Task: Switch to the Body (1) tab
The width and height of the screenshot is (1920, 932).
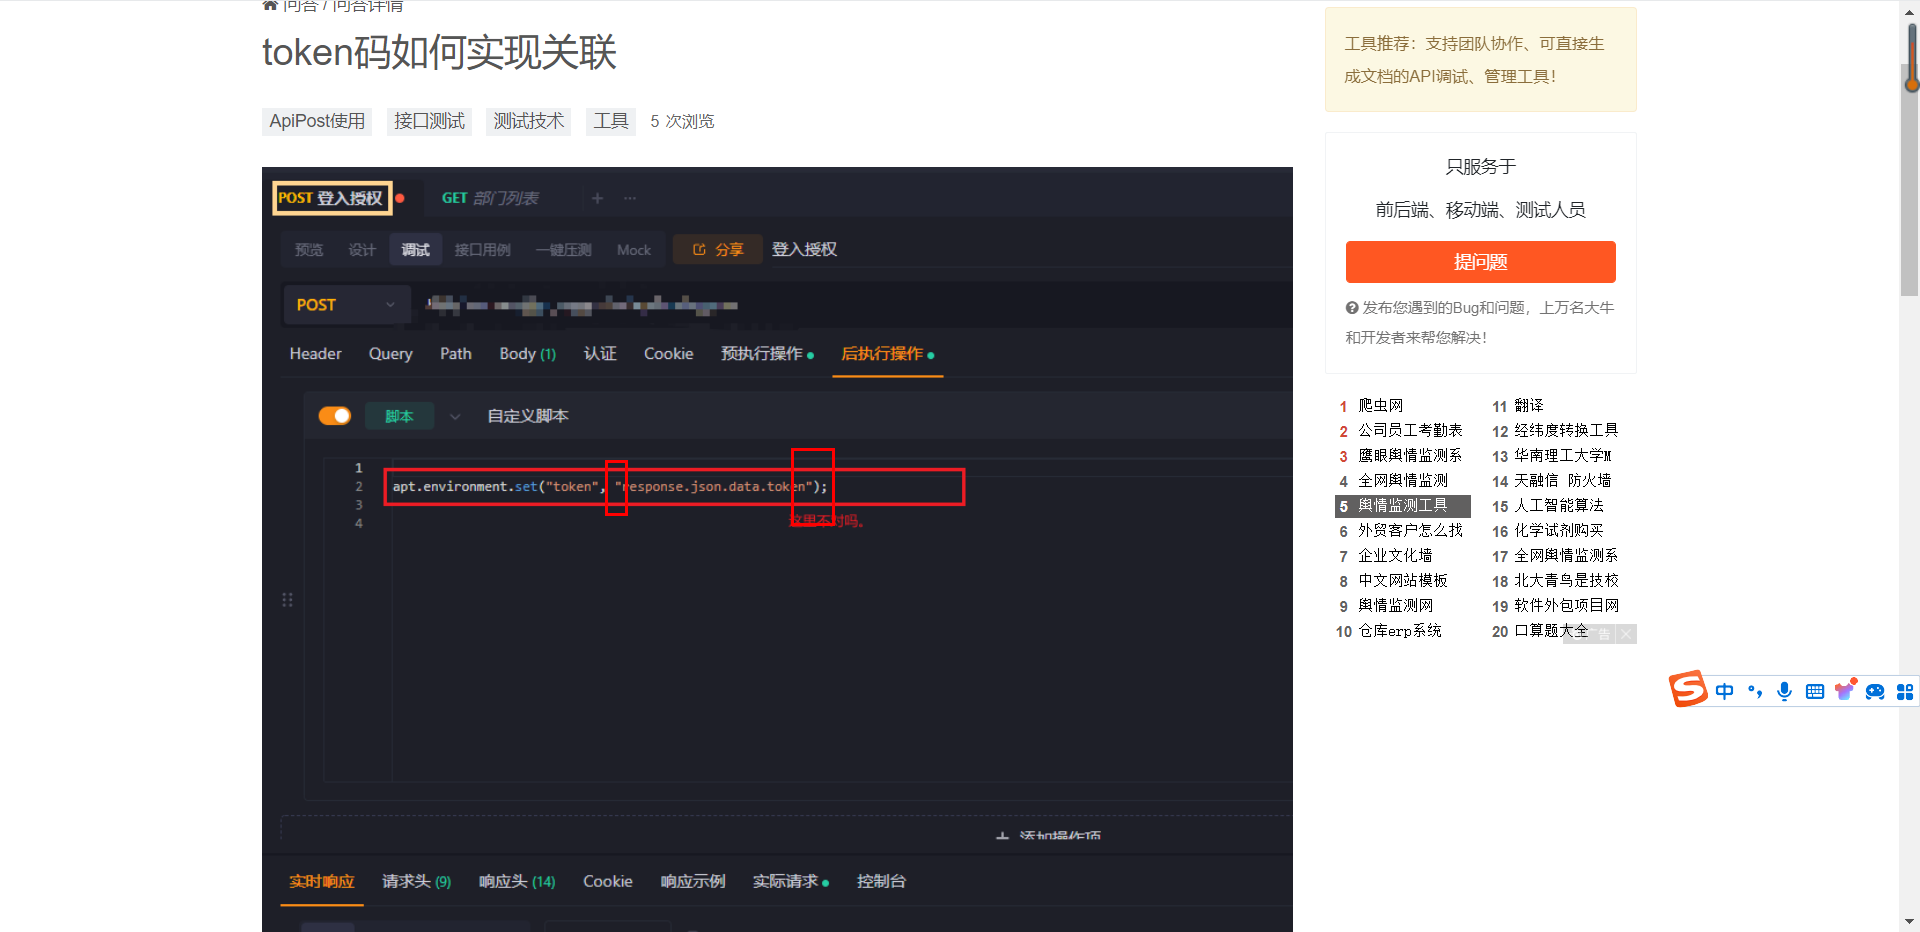Action: (x=528, y=354)
